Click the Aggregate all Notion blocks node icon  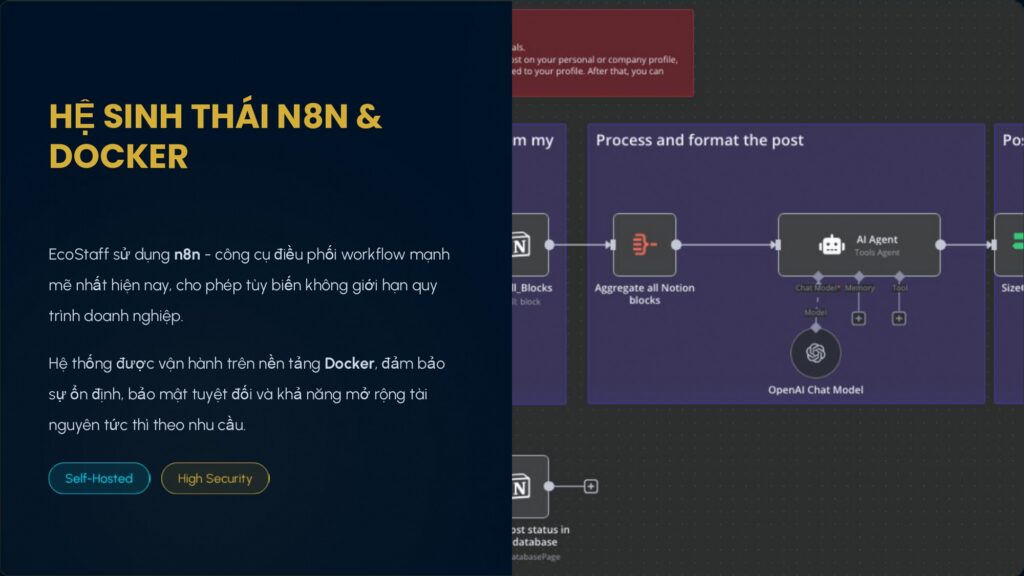coord(644,244)
